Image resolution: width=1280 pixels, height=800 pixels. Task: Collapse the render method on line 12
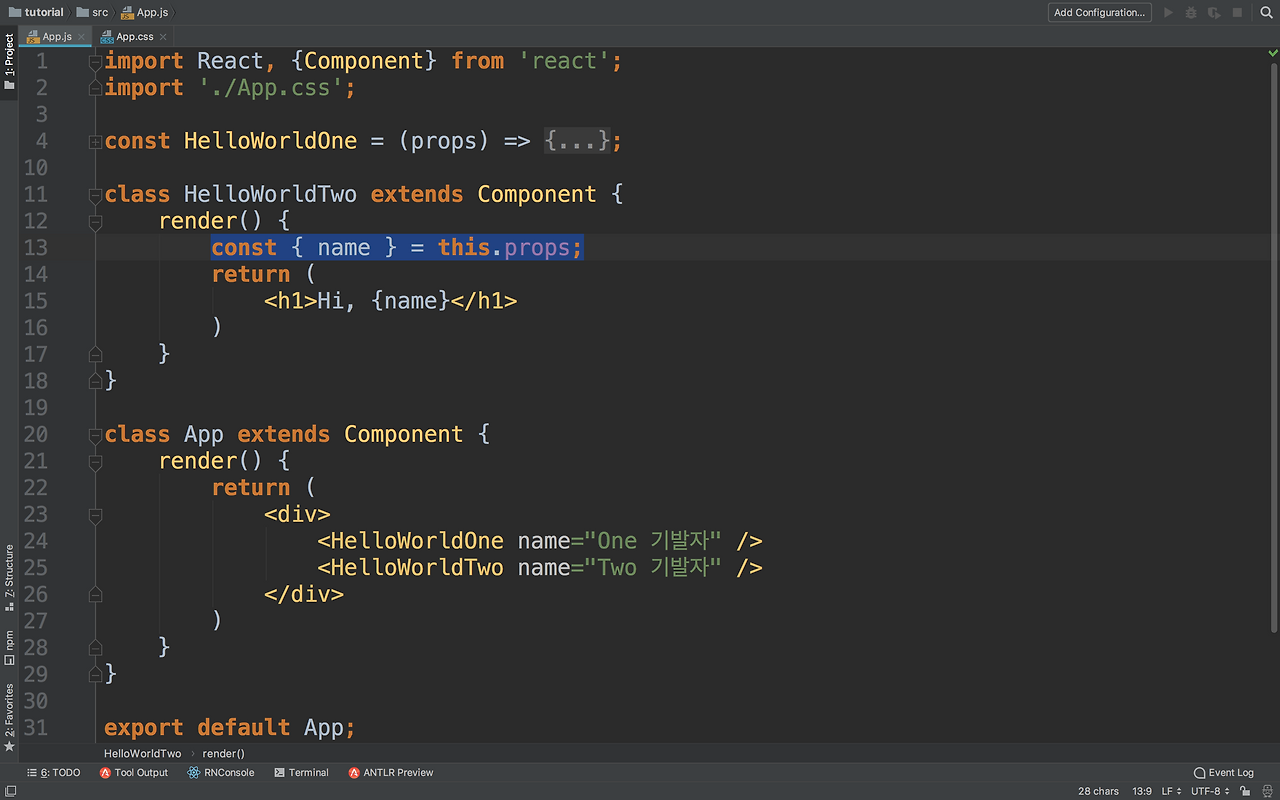click(96, 222)
